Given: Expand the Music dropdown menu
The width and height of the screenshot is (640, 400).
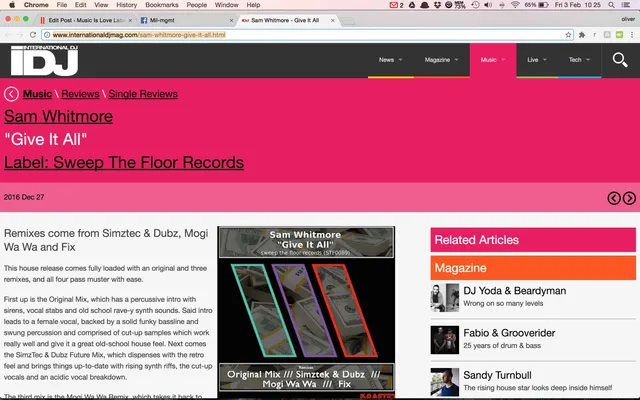Looking at the screenshot, I should tap(493, 60).
